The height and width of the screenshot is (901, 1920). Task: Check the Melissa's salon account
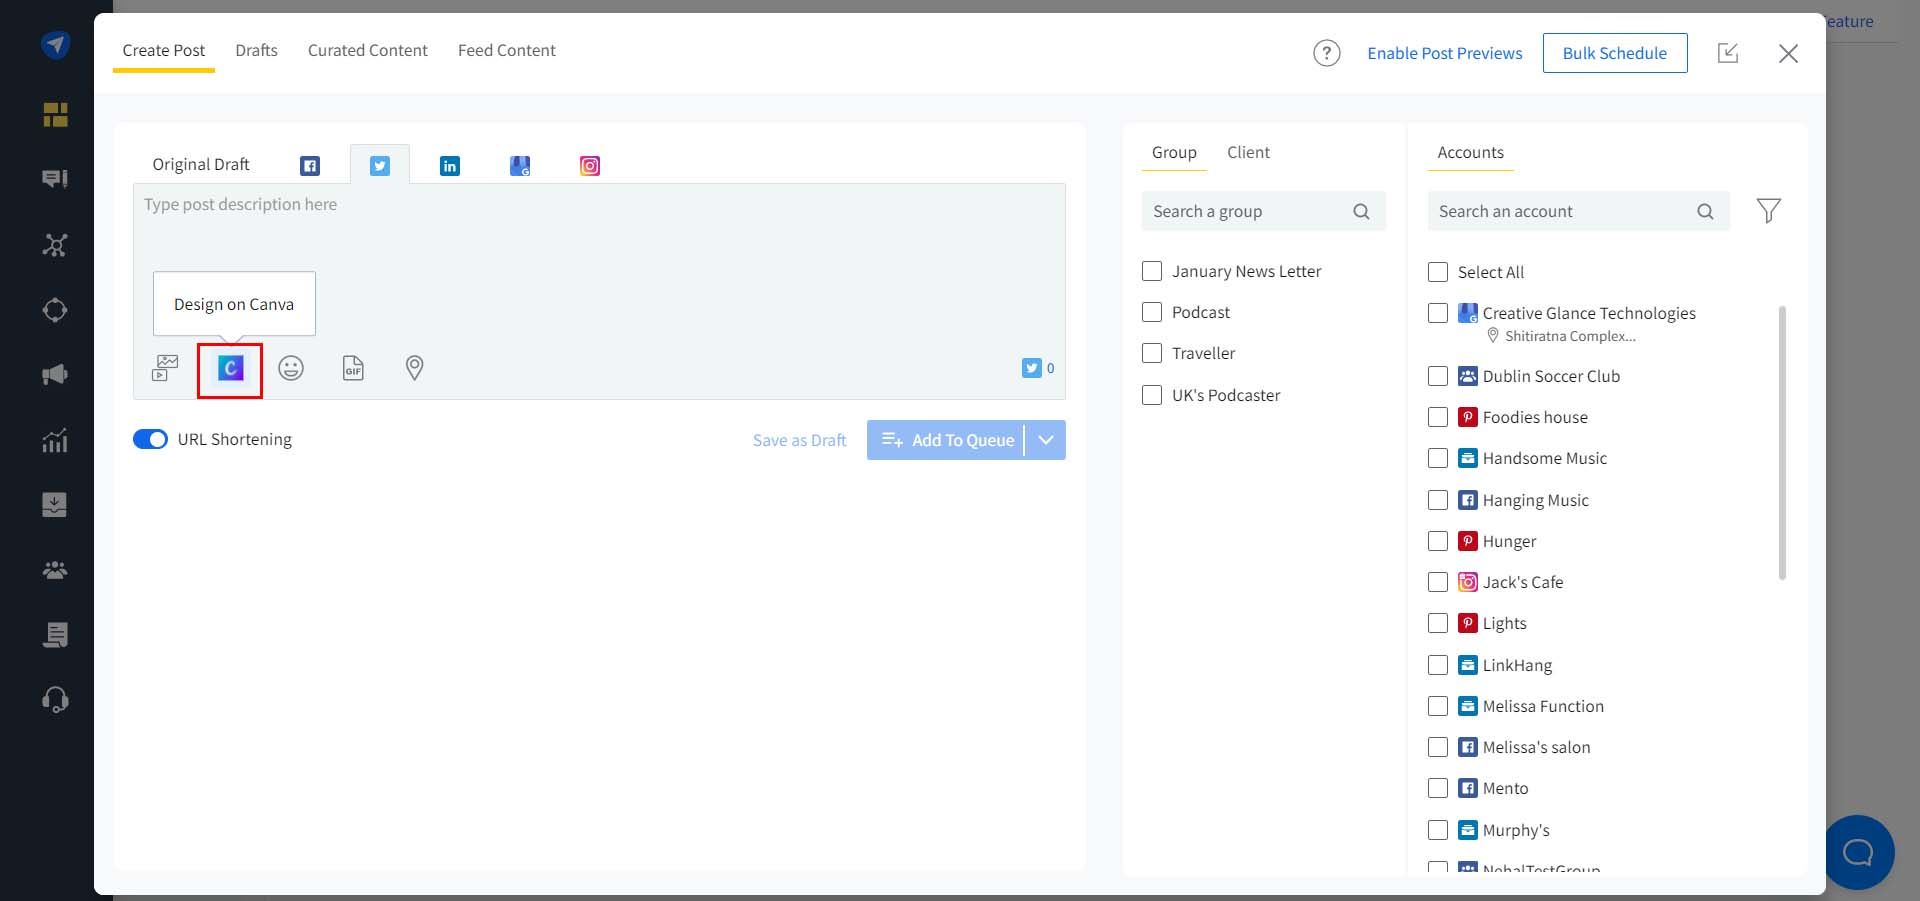1438,747
